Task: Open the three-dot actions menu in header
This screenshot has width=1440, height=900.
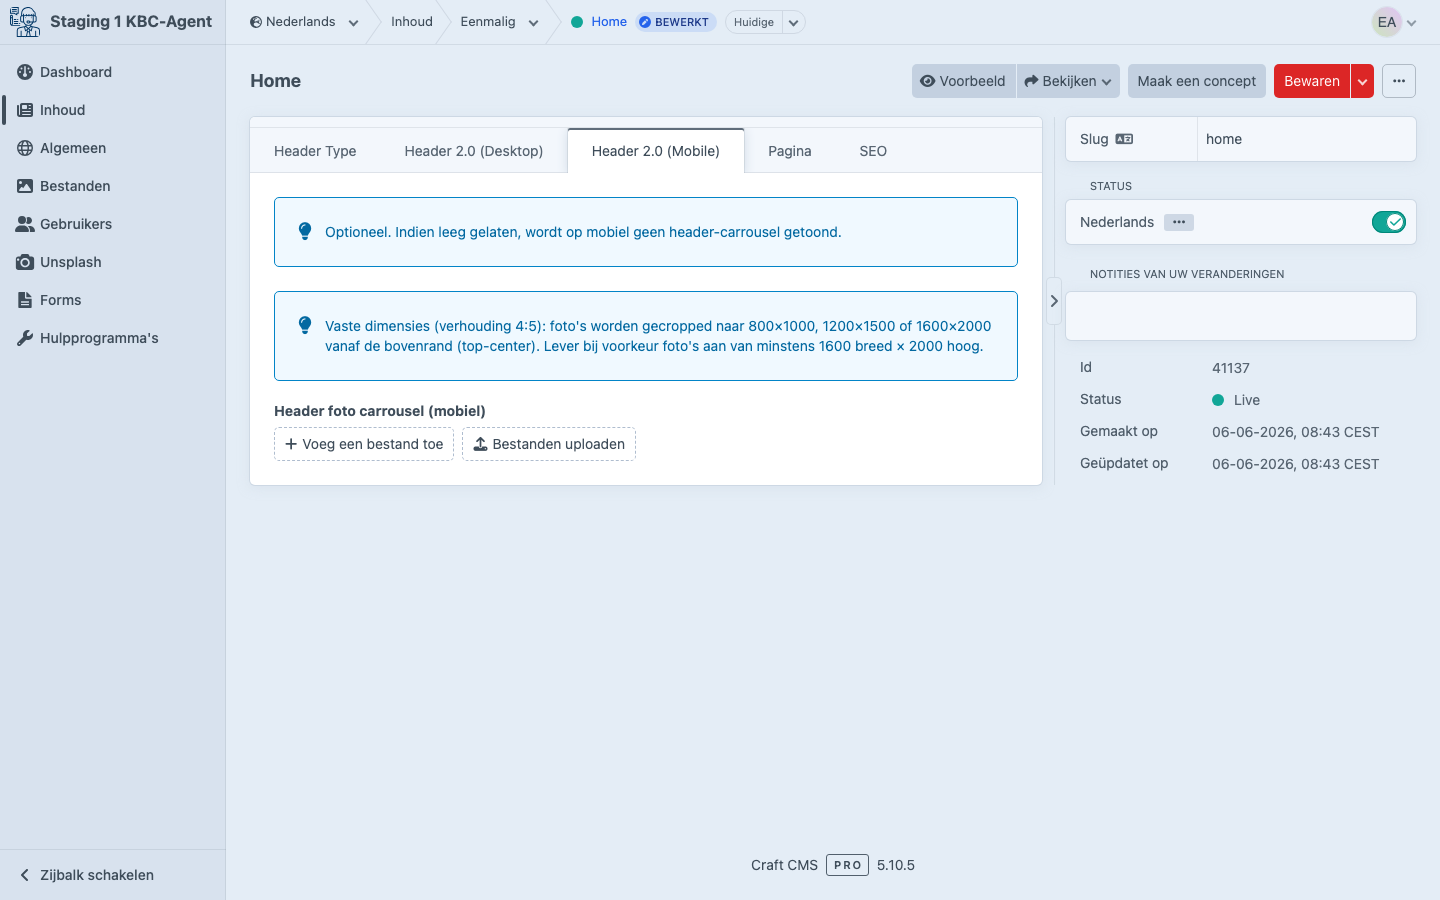Action: click(1399, 81)
